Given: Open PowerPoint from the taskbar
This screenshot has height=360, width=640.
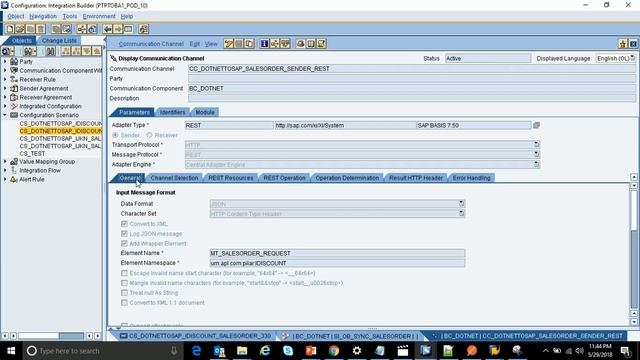Looking at the screenshot, I should coord(311,351).
